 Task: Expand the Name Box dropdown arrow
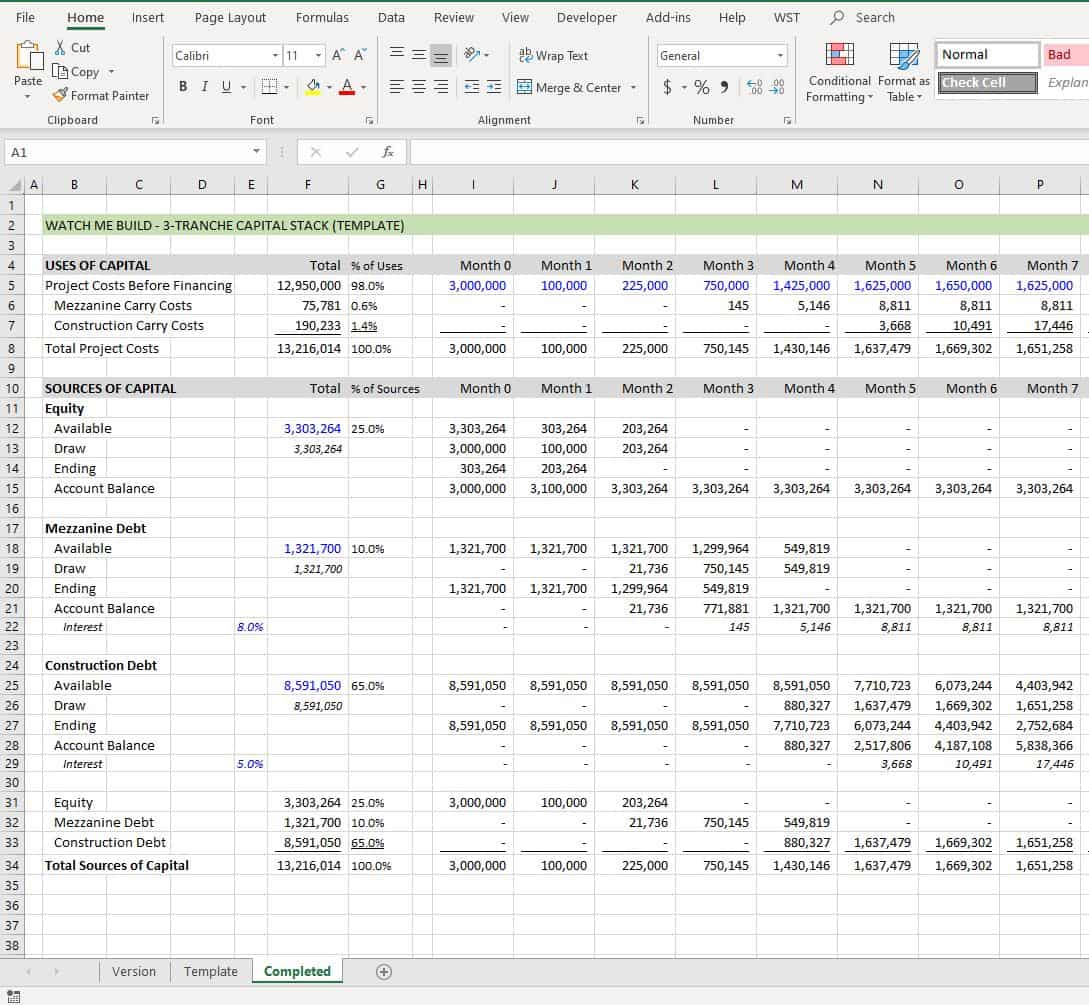point(256,151)
